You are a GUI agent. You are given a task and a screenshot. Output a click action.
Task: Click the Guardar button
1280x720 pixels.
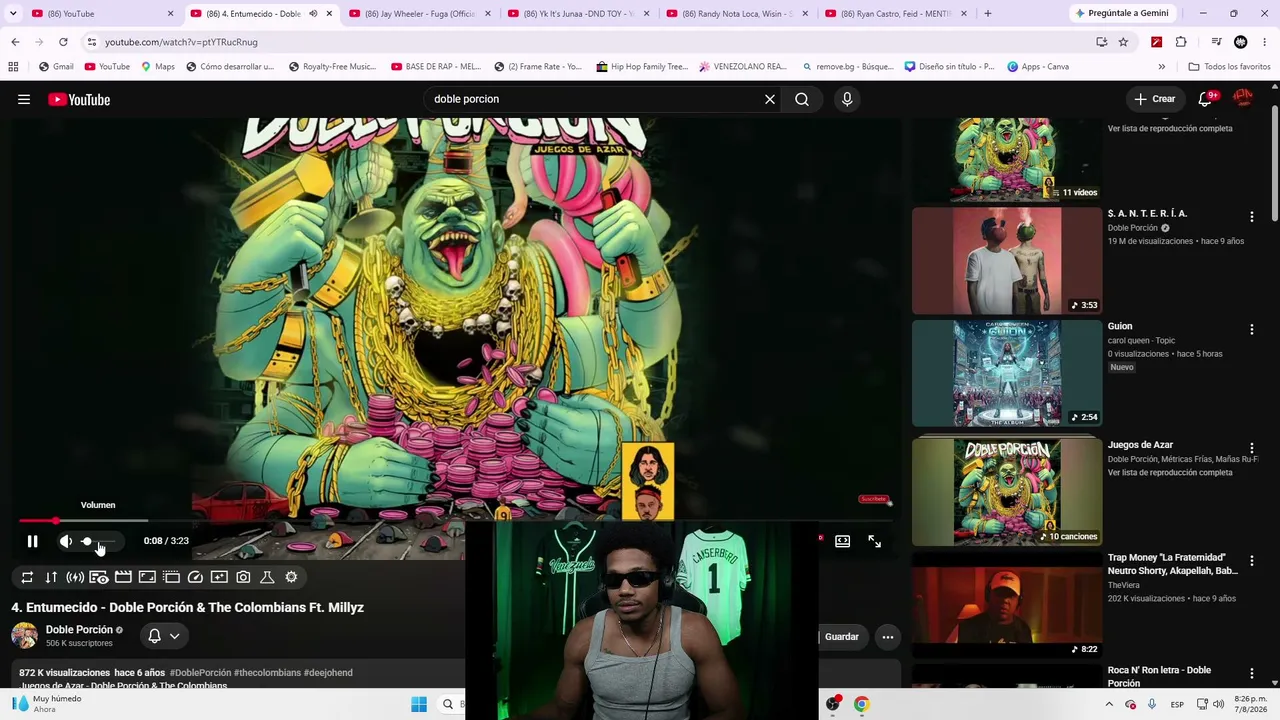(841, 637)
